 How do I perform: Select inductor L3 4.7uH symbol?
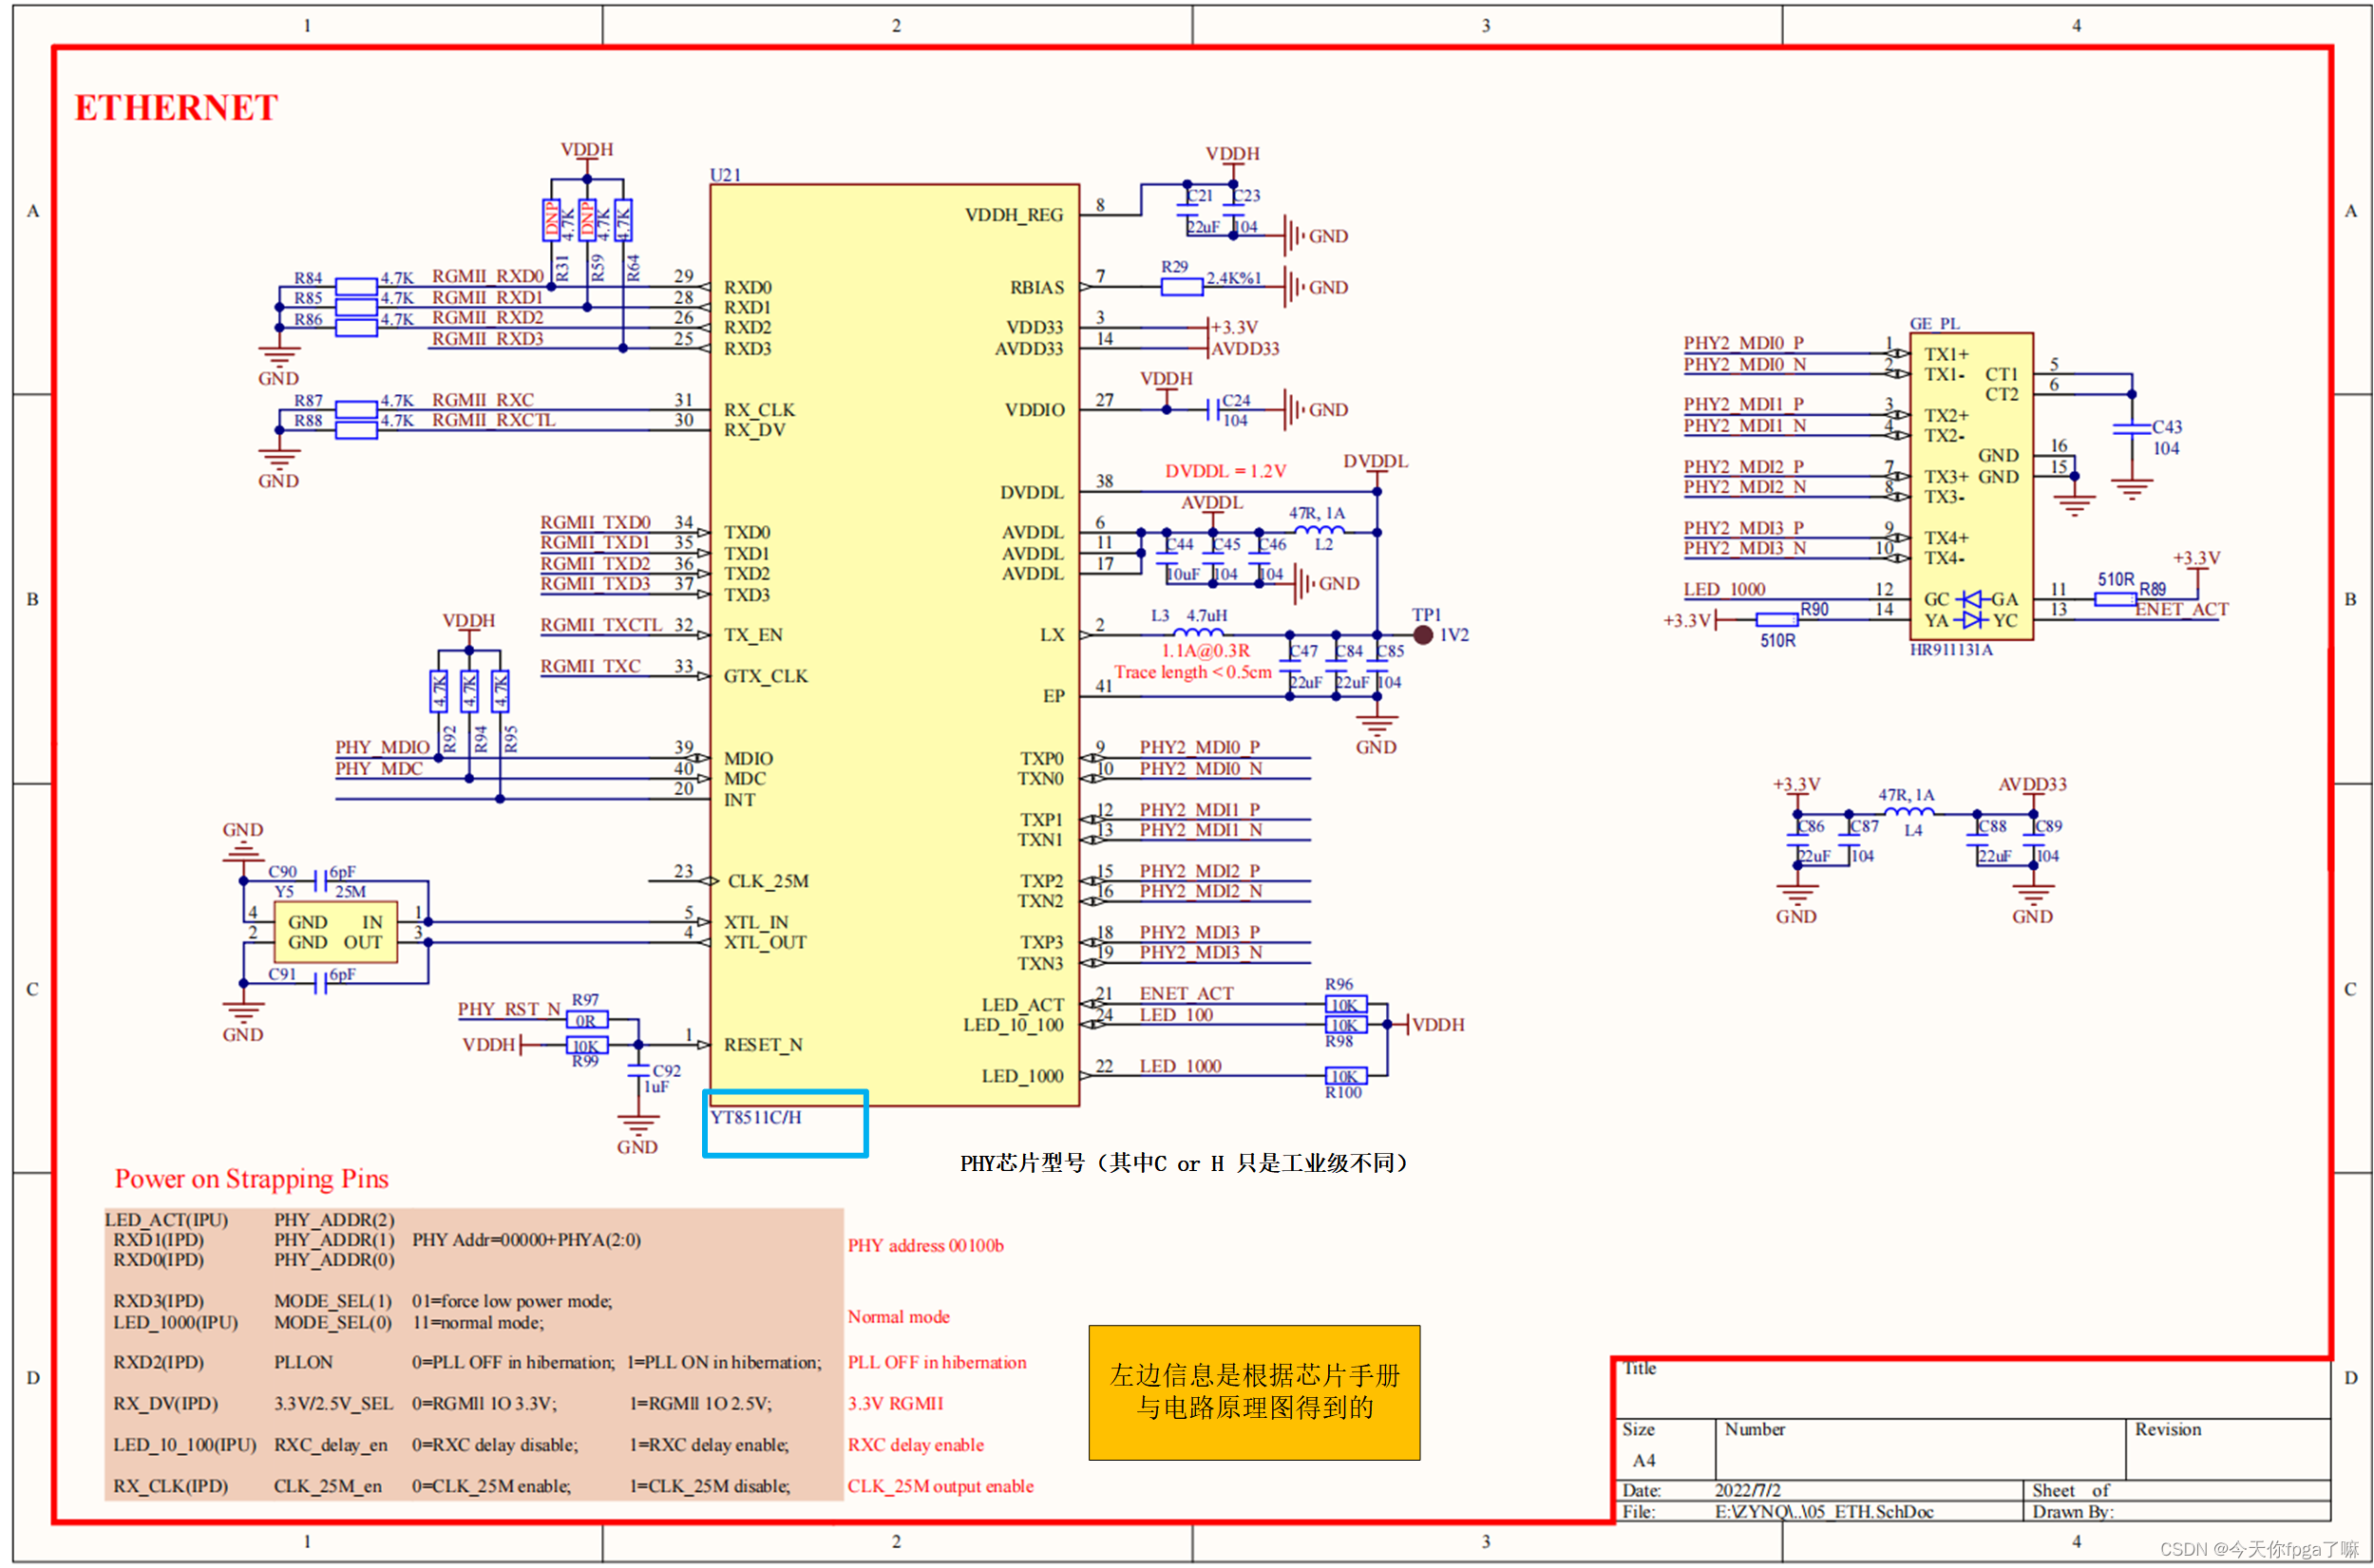(x=1197, y=632)
